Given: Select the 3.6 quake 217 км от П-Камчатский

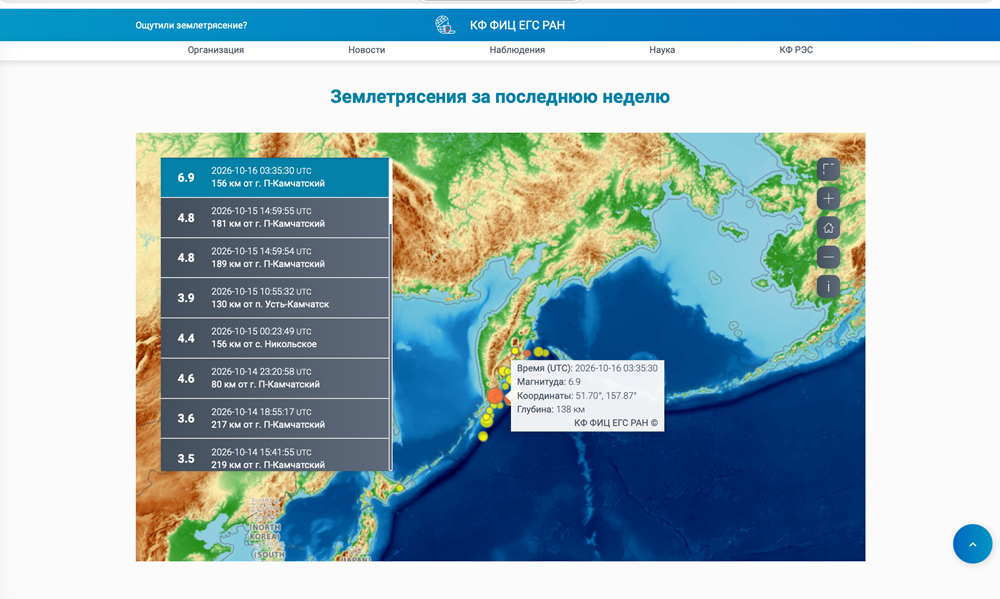Looking at the screenshot, I should 274,418.
